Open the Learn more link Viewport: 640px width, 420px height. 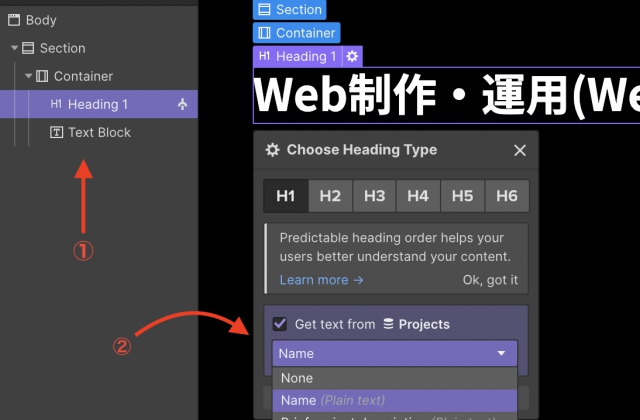coord(322,280)
